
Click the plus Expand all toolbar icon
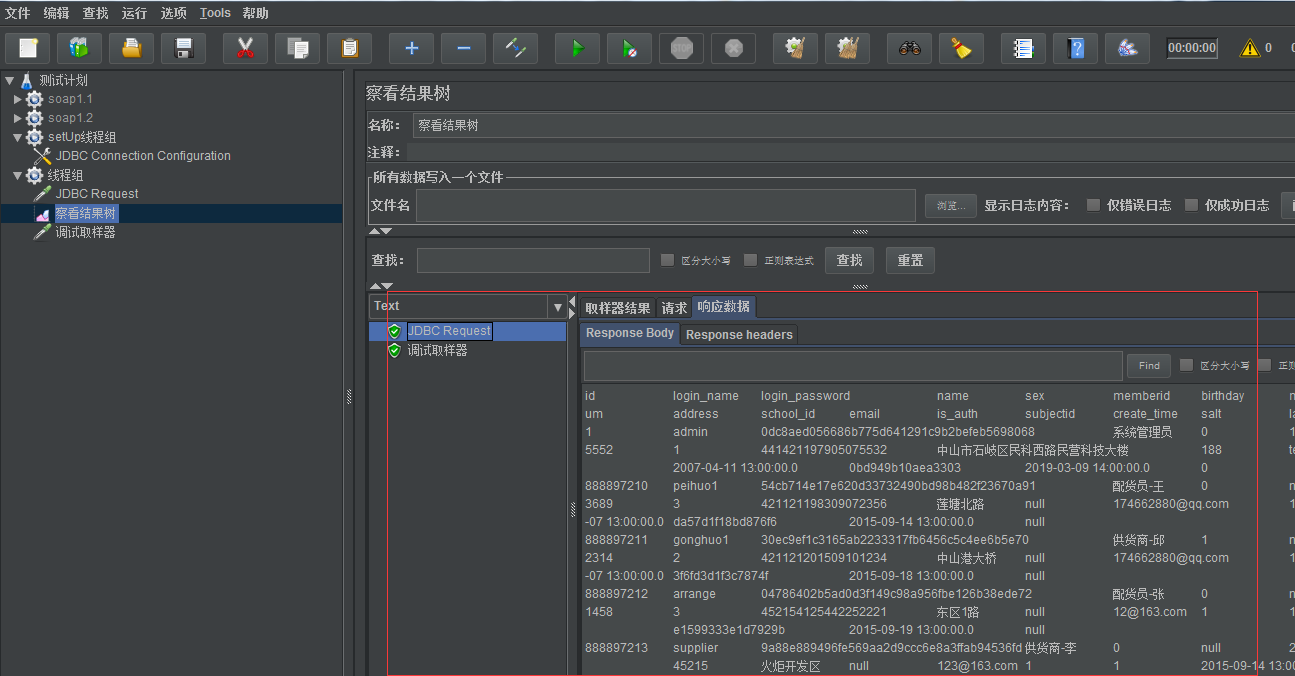[411, 48]
